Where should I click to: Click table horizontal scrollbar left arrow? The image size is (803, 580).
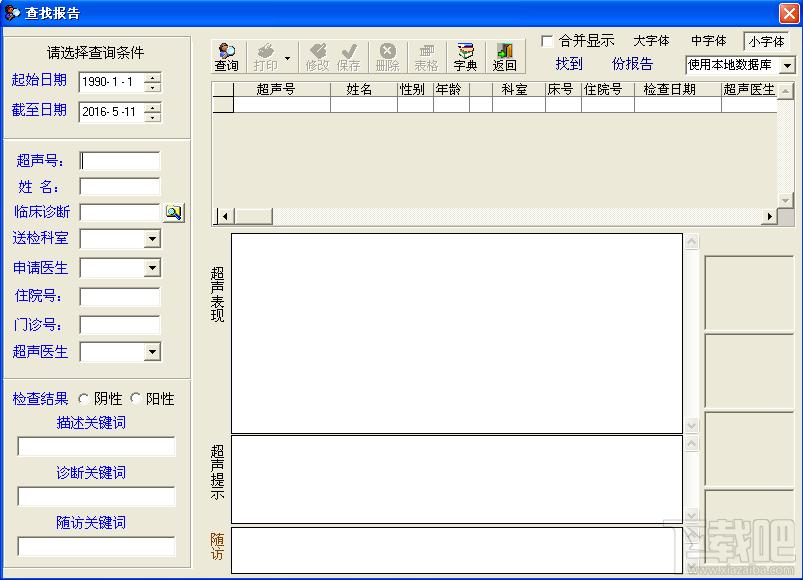(x=224, y=217)
